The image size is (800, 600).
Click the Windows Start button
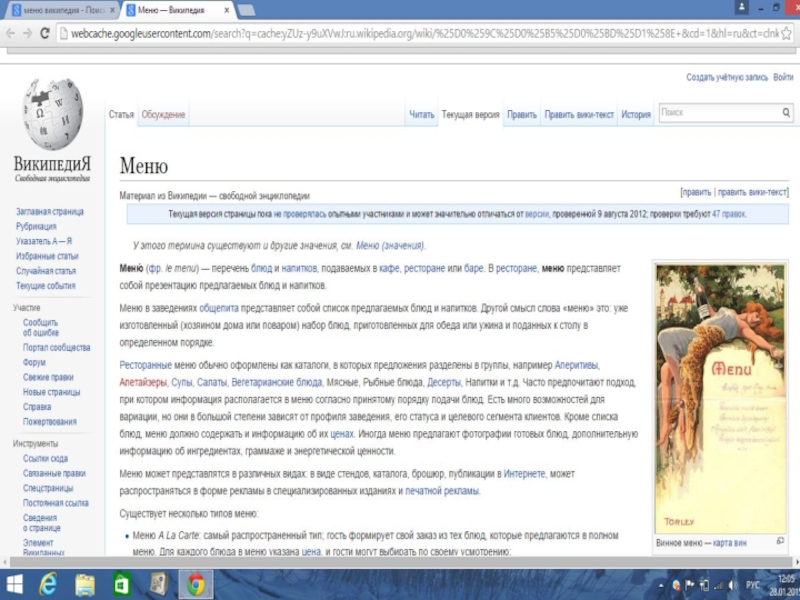(14, 584)
